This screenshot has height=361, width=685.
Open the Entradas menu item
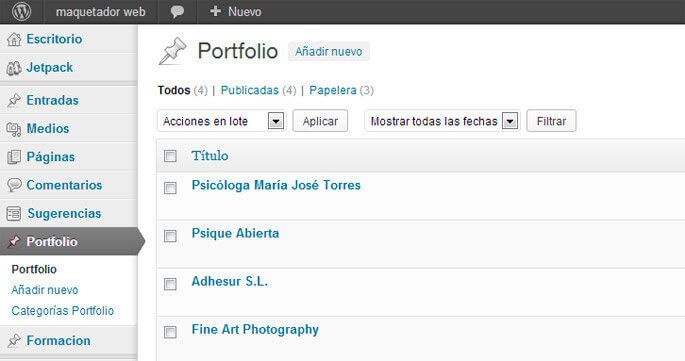52,100
